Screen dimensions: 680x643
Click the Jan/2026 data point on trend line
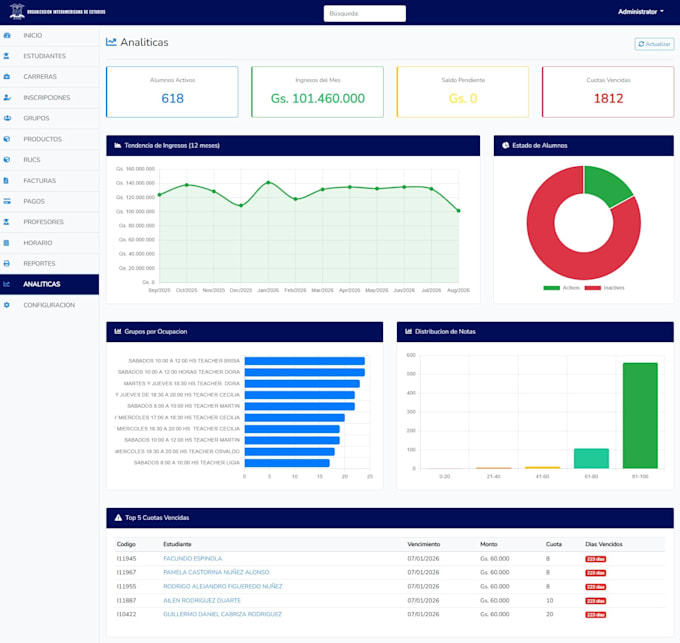click(x=268, y=183)
